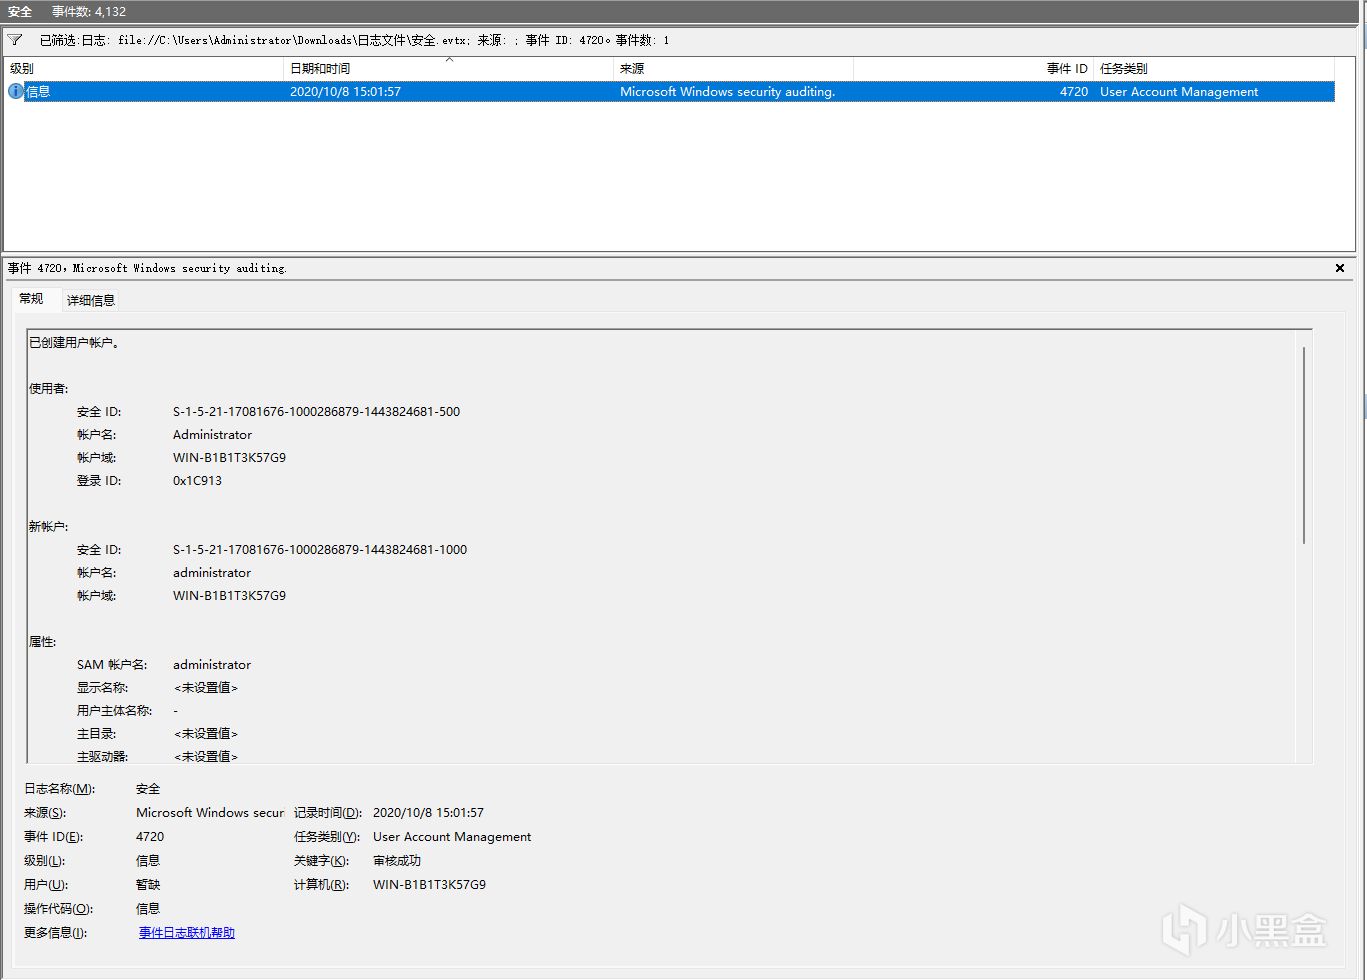The width and height of the screenshot is (1367, 980).
Task: Click the SID ending in -500
Action: click(316, 412)
